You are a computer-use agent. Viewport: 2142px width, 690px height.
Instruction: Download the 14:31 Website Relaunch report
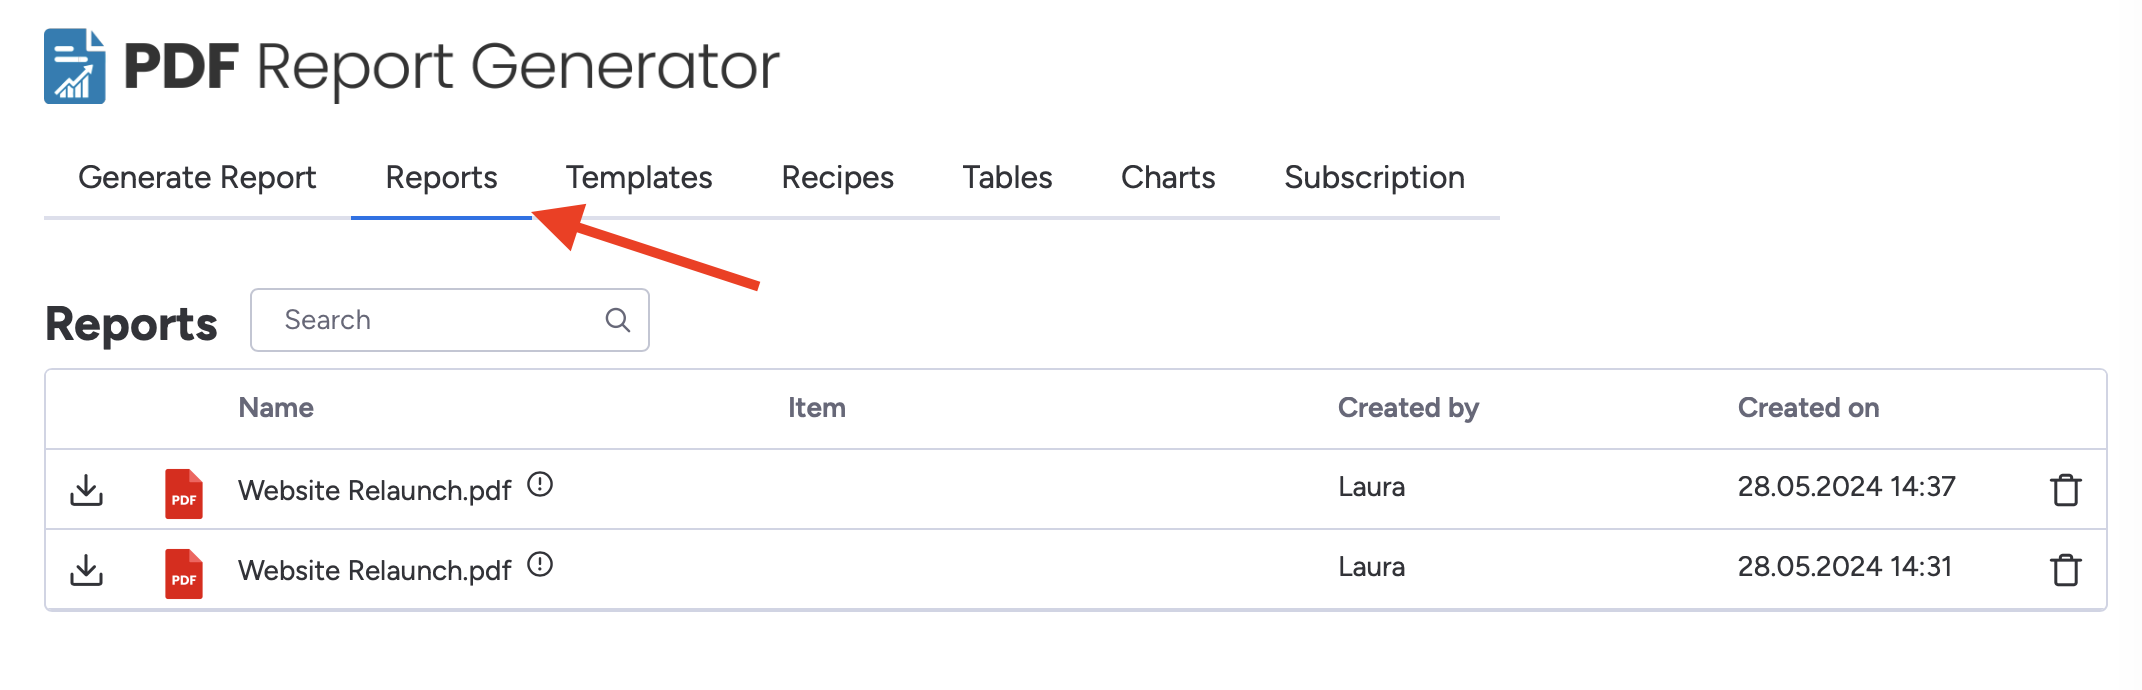[x=87, y=570]
